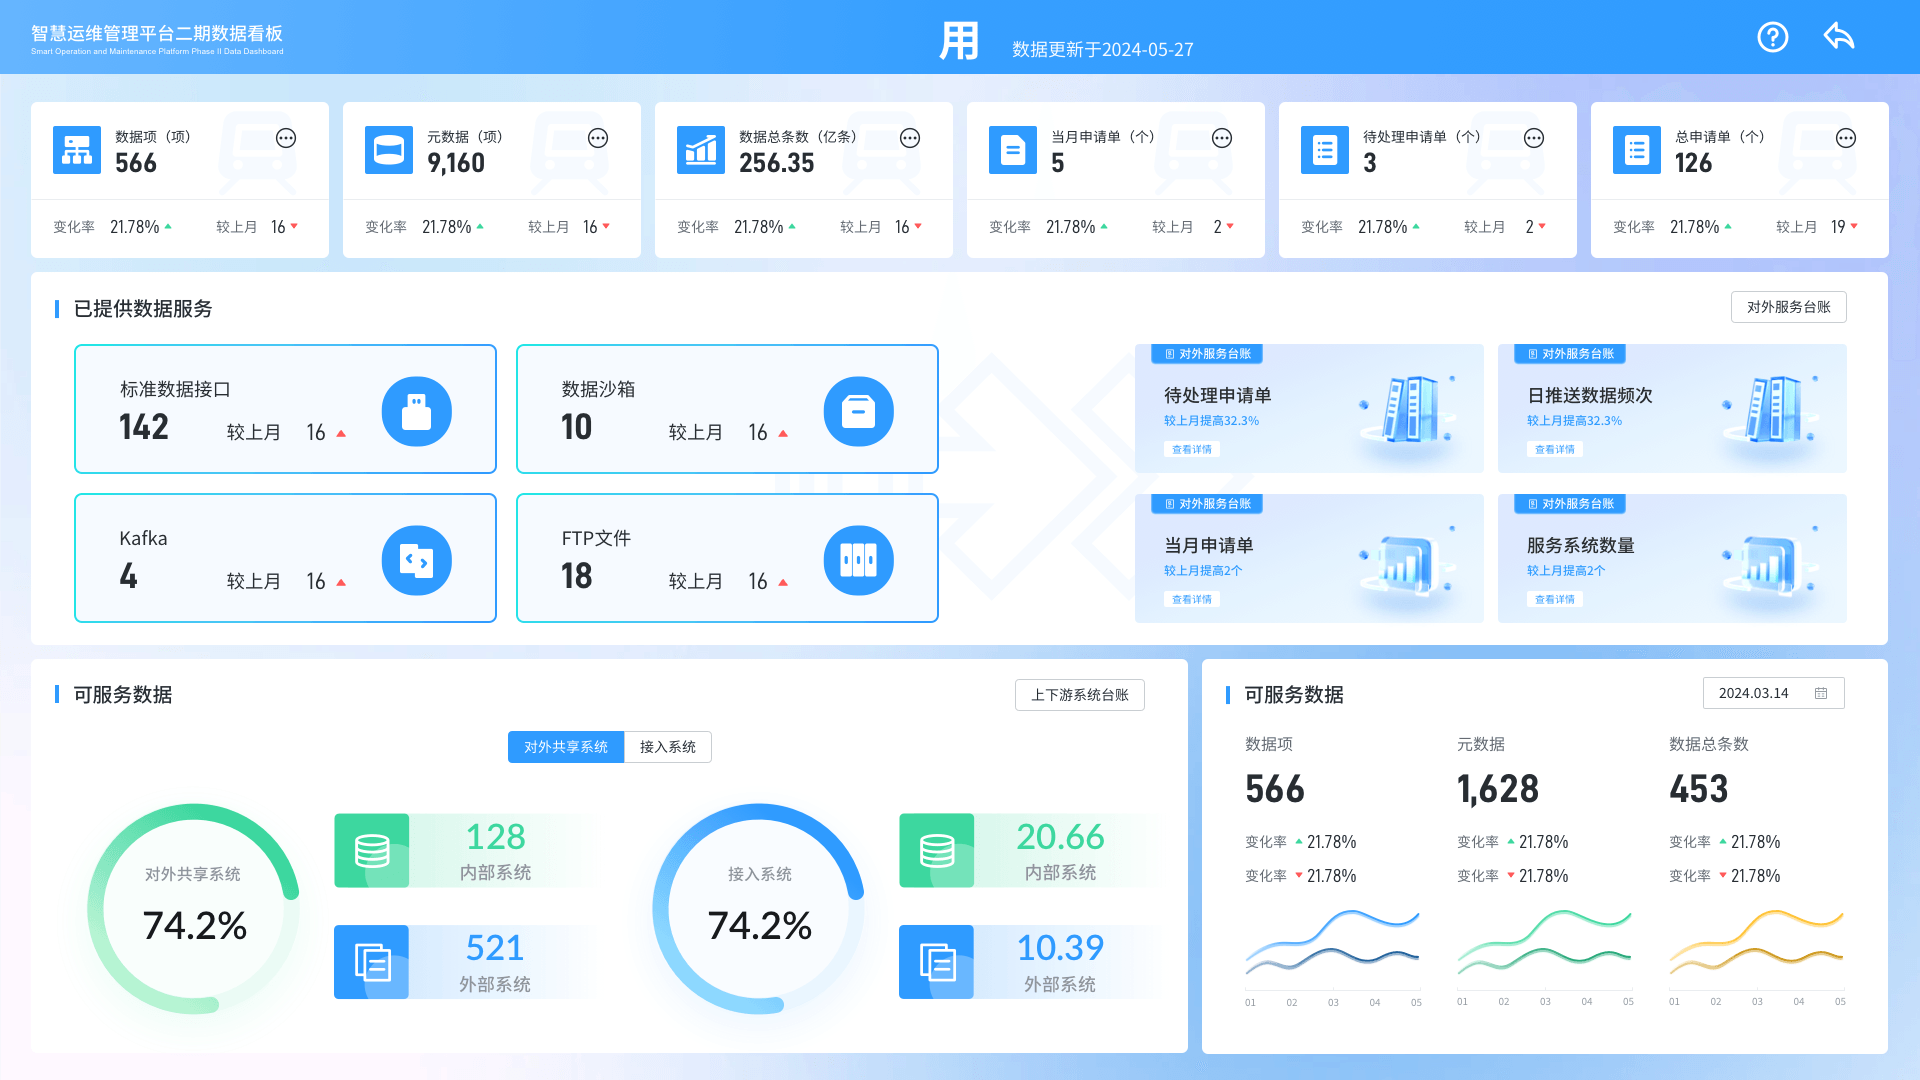This screenshot has height=1080, width=1920.
Task: Open more options on 元数据 card
Action: coord(598,138)
